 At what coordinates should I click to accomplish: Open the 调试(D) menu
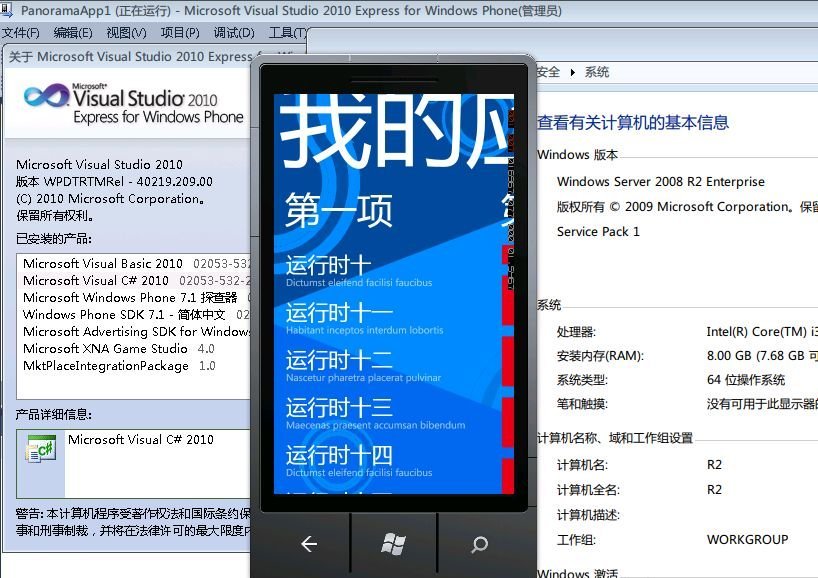(x=234, y=33)
